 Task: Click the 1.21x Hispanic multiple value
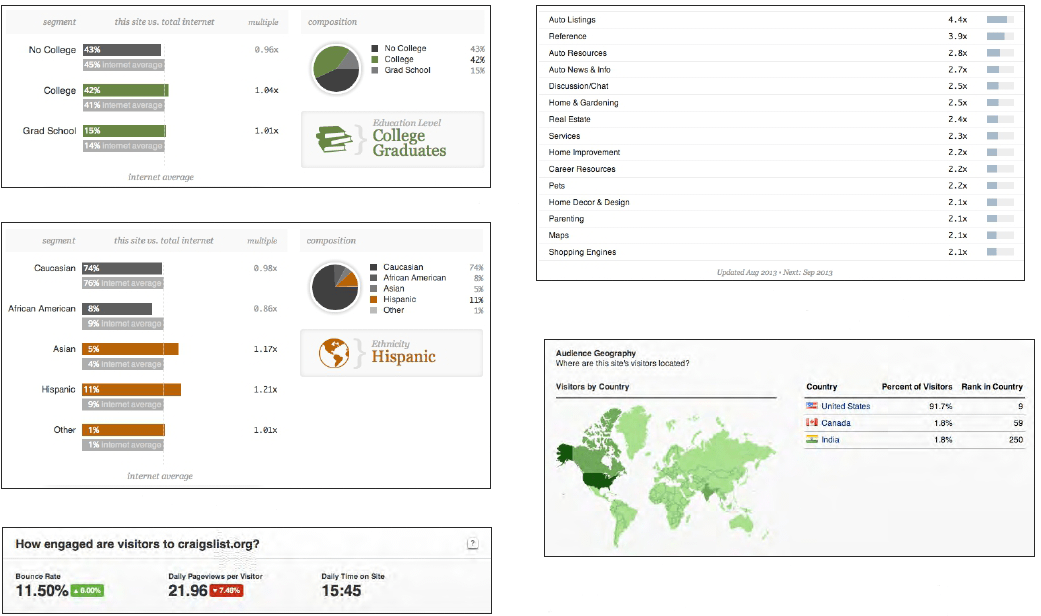click(265, 390)
